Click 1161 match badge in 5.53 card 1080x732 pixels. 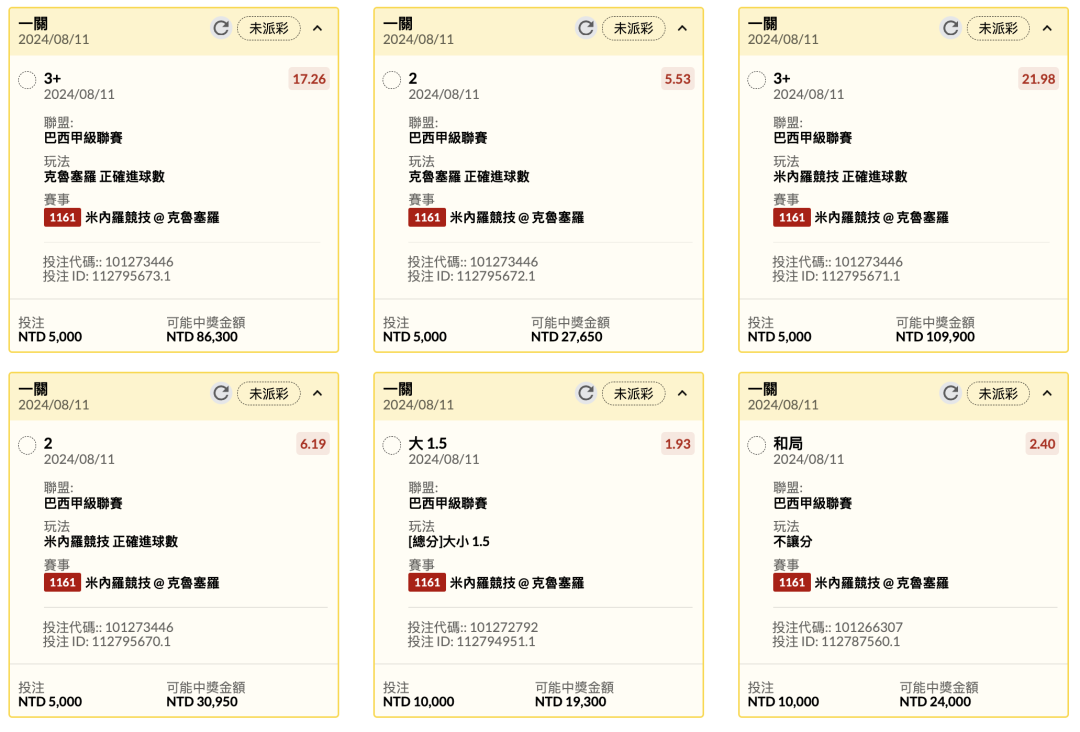click(427, 218)
